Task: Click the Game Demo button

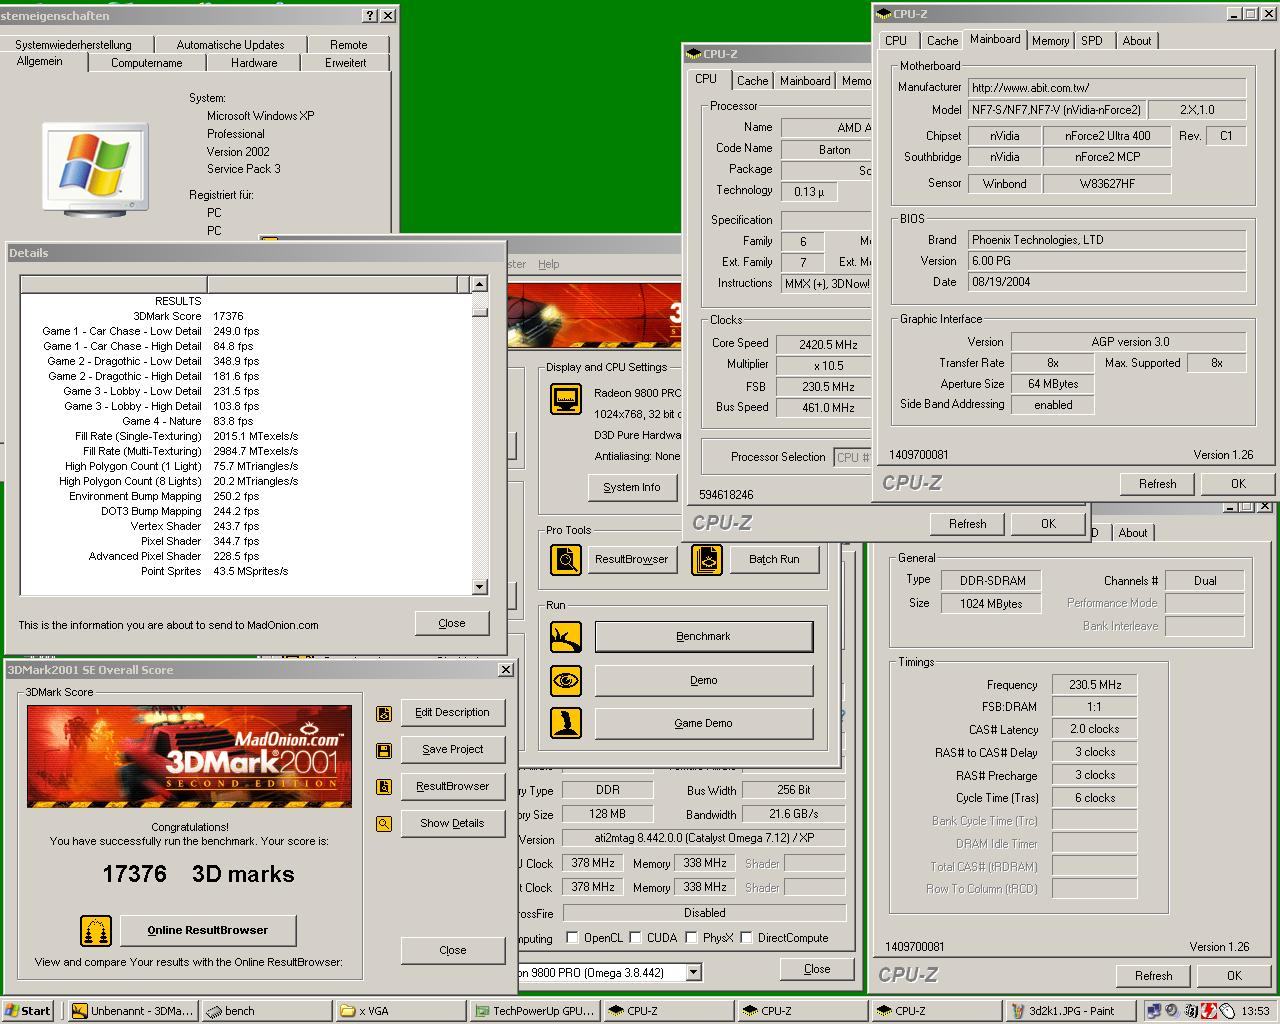Action: click(x=704, y=723)
